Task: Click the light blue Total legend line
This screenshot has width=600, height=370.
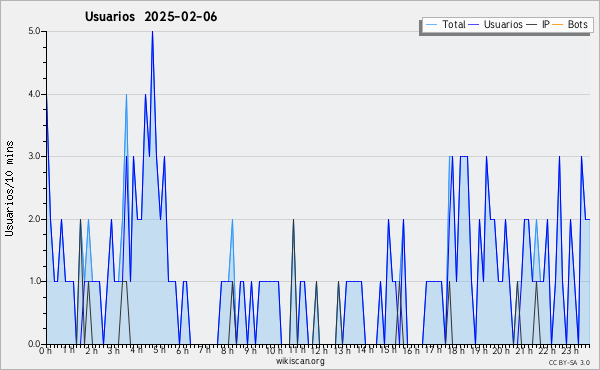Action: click(x=432, y=25)
